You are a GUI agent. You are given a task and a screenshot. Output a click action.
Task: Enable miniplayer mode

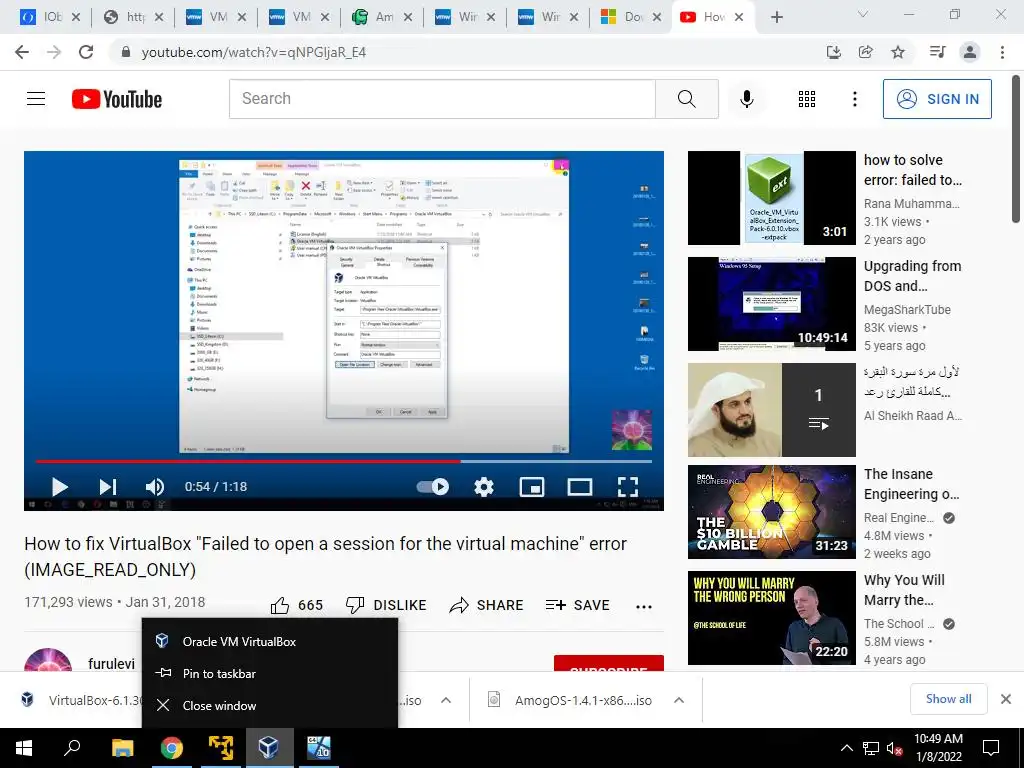point(532,487)
